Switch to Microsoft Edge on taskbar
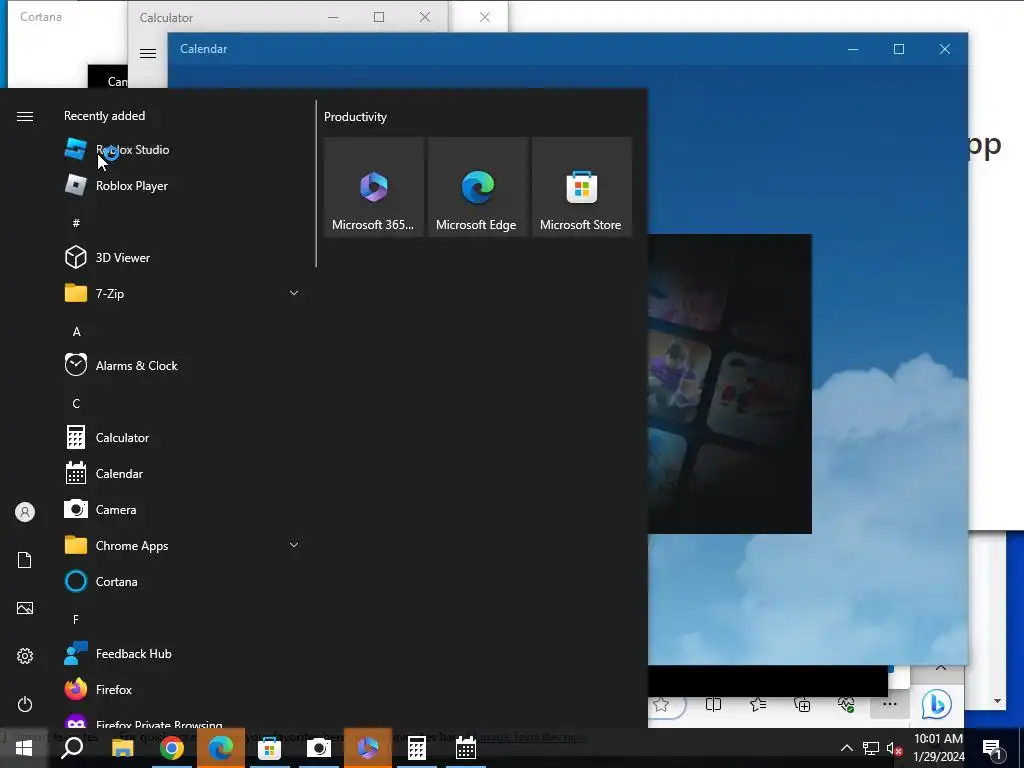 point(221,748)
